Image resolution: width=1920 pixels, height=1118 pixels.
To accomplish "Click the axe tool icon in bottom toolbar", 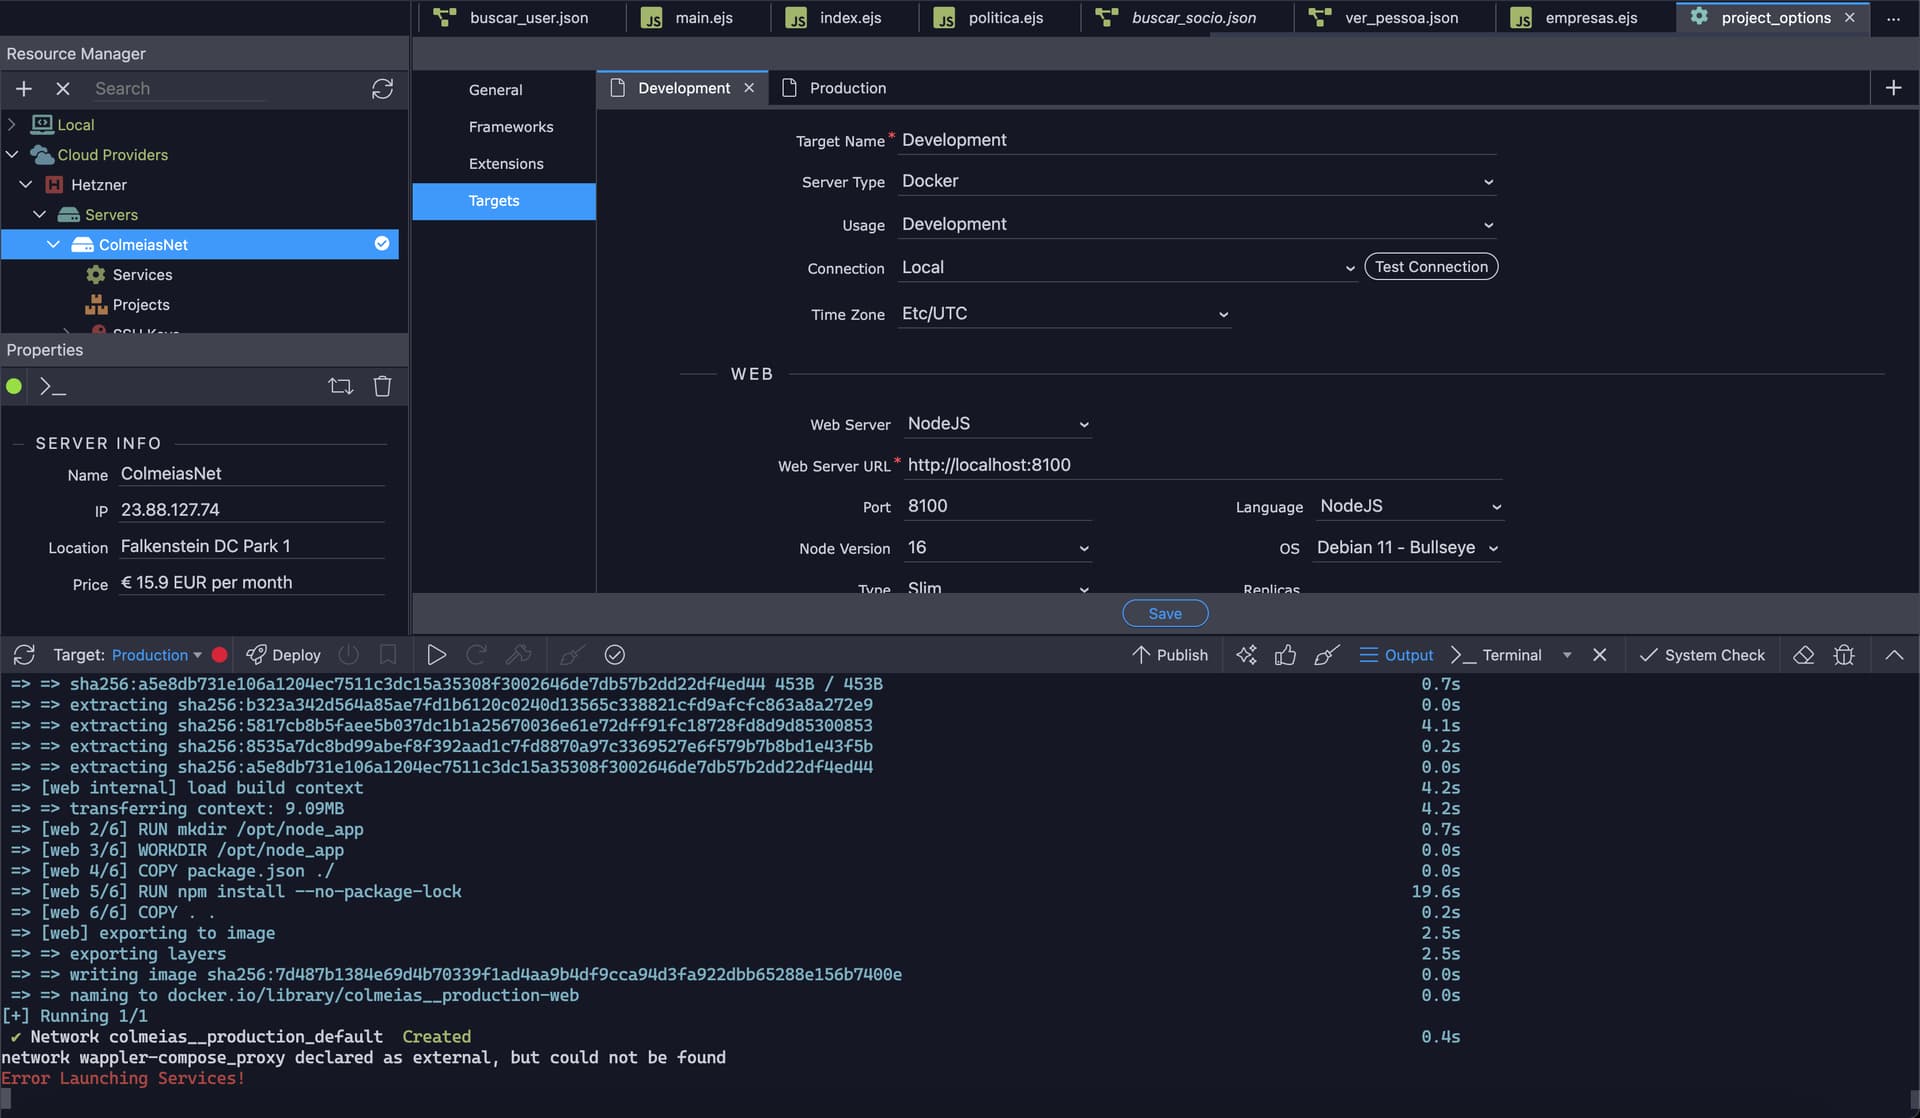I will point(518,655).
